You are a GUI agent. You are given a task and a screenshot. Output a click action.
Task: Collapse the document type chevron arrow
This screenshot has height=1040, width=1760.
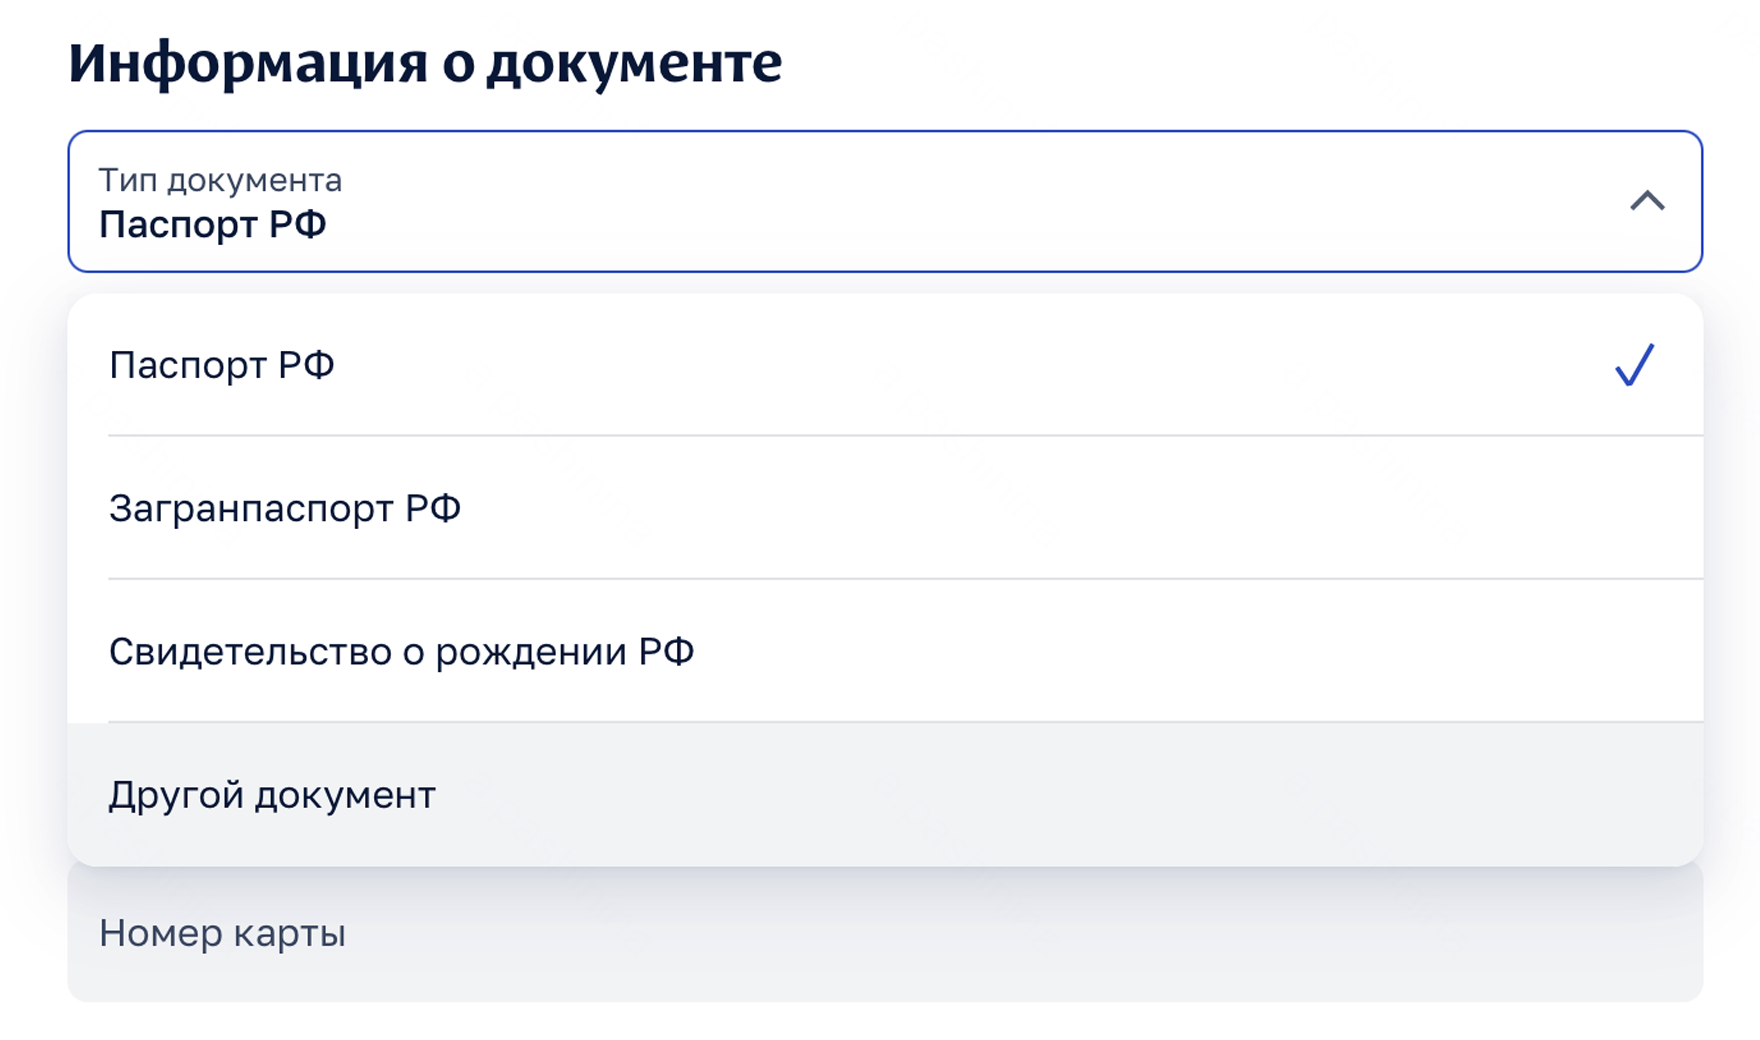[x=1647, y=201]
